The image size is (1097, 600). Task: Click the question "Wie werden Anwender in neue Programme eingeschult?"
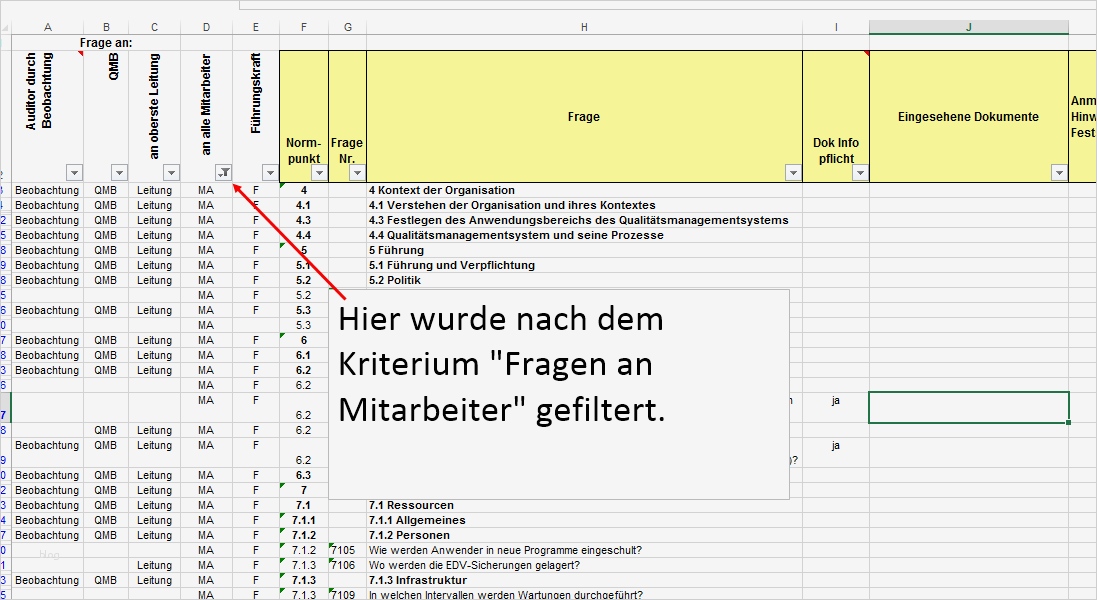coord(510,550)
